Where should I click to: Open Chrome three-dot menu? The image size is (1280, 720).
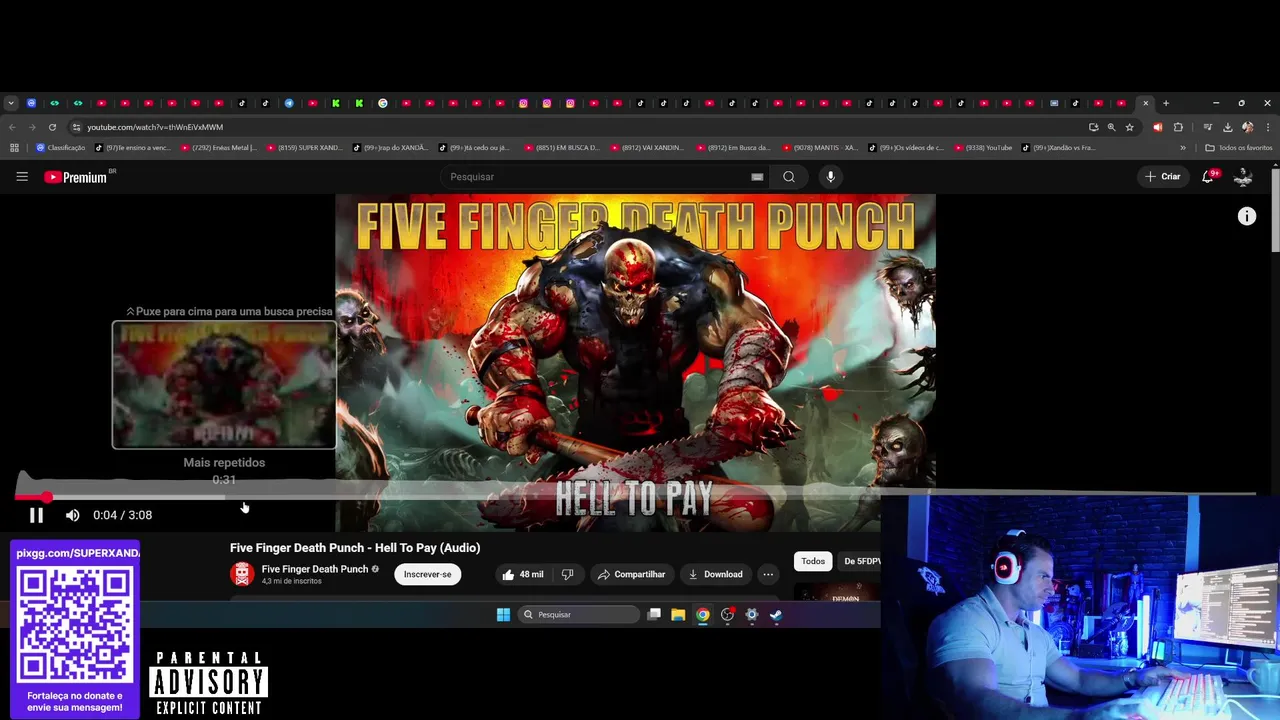tap(1268, 127)
